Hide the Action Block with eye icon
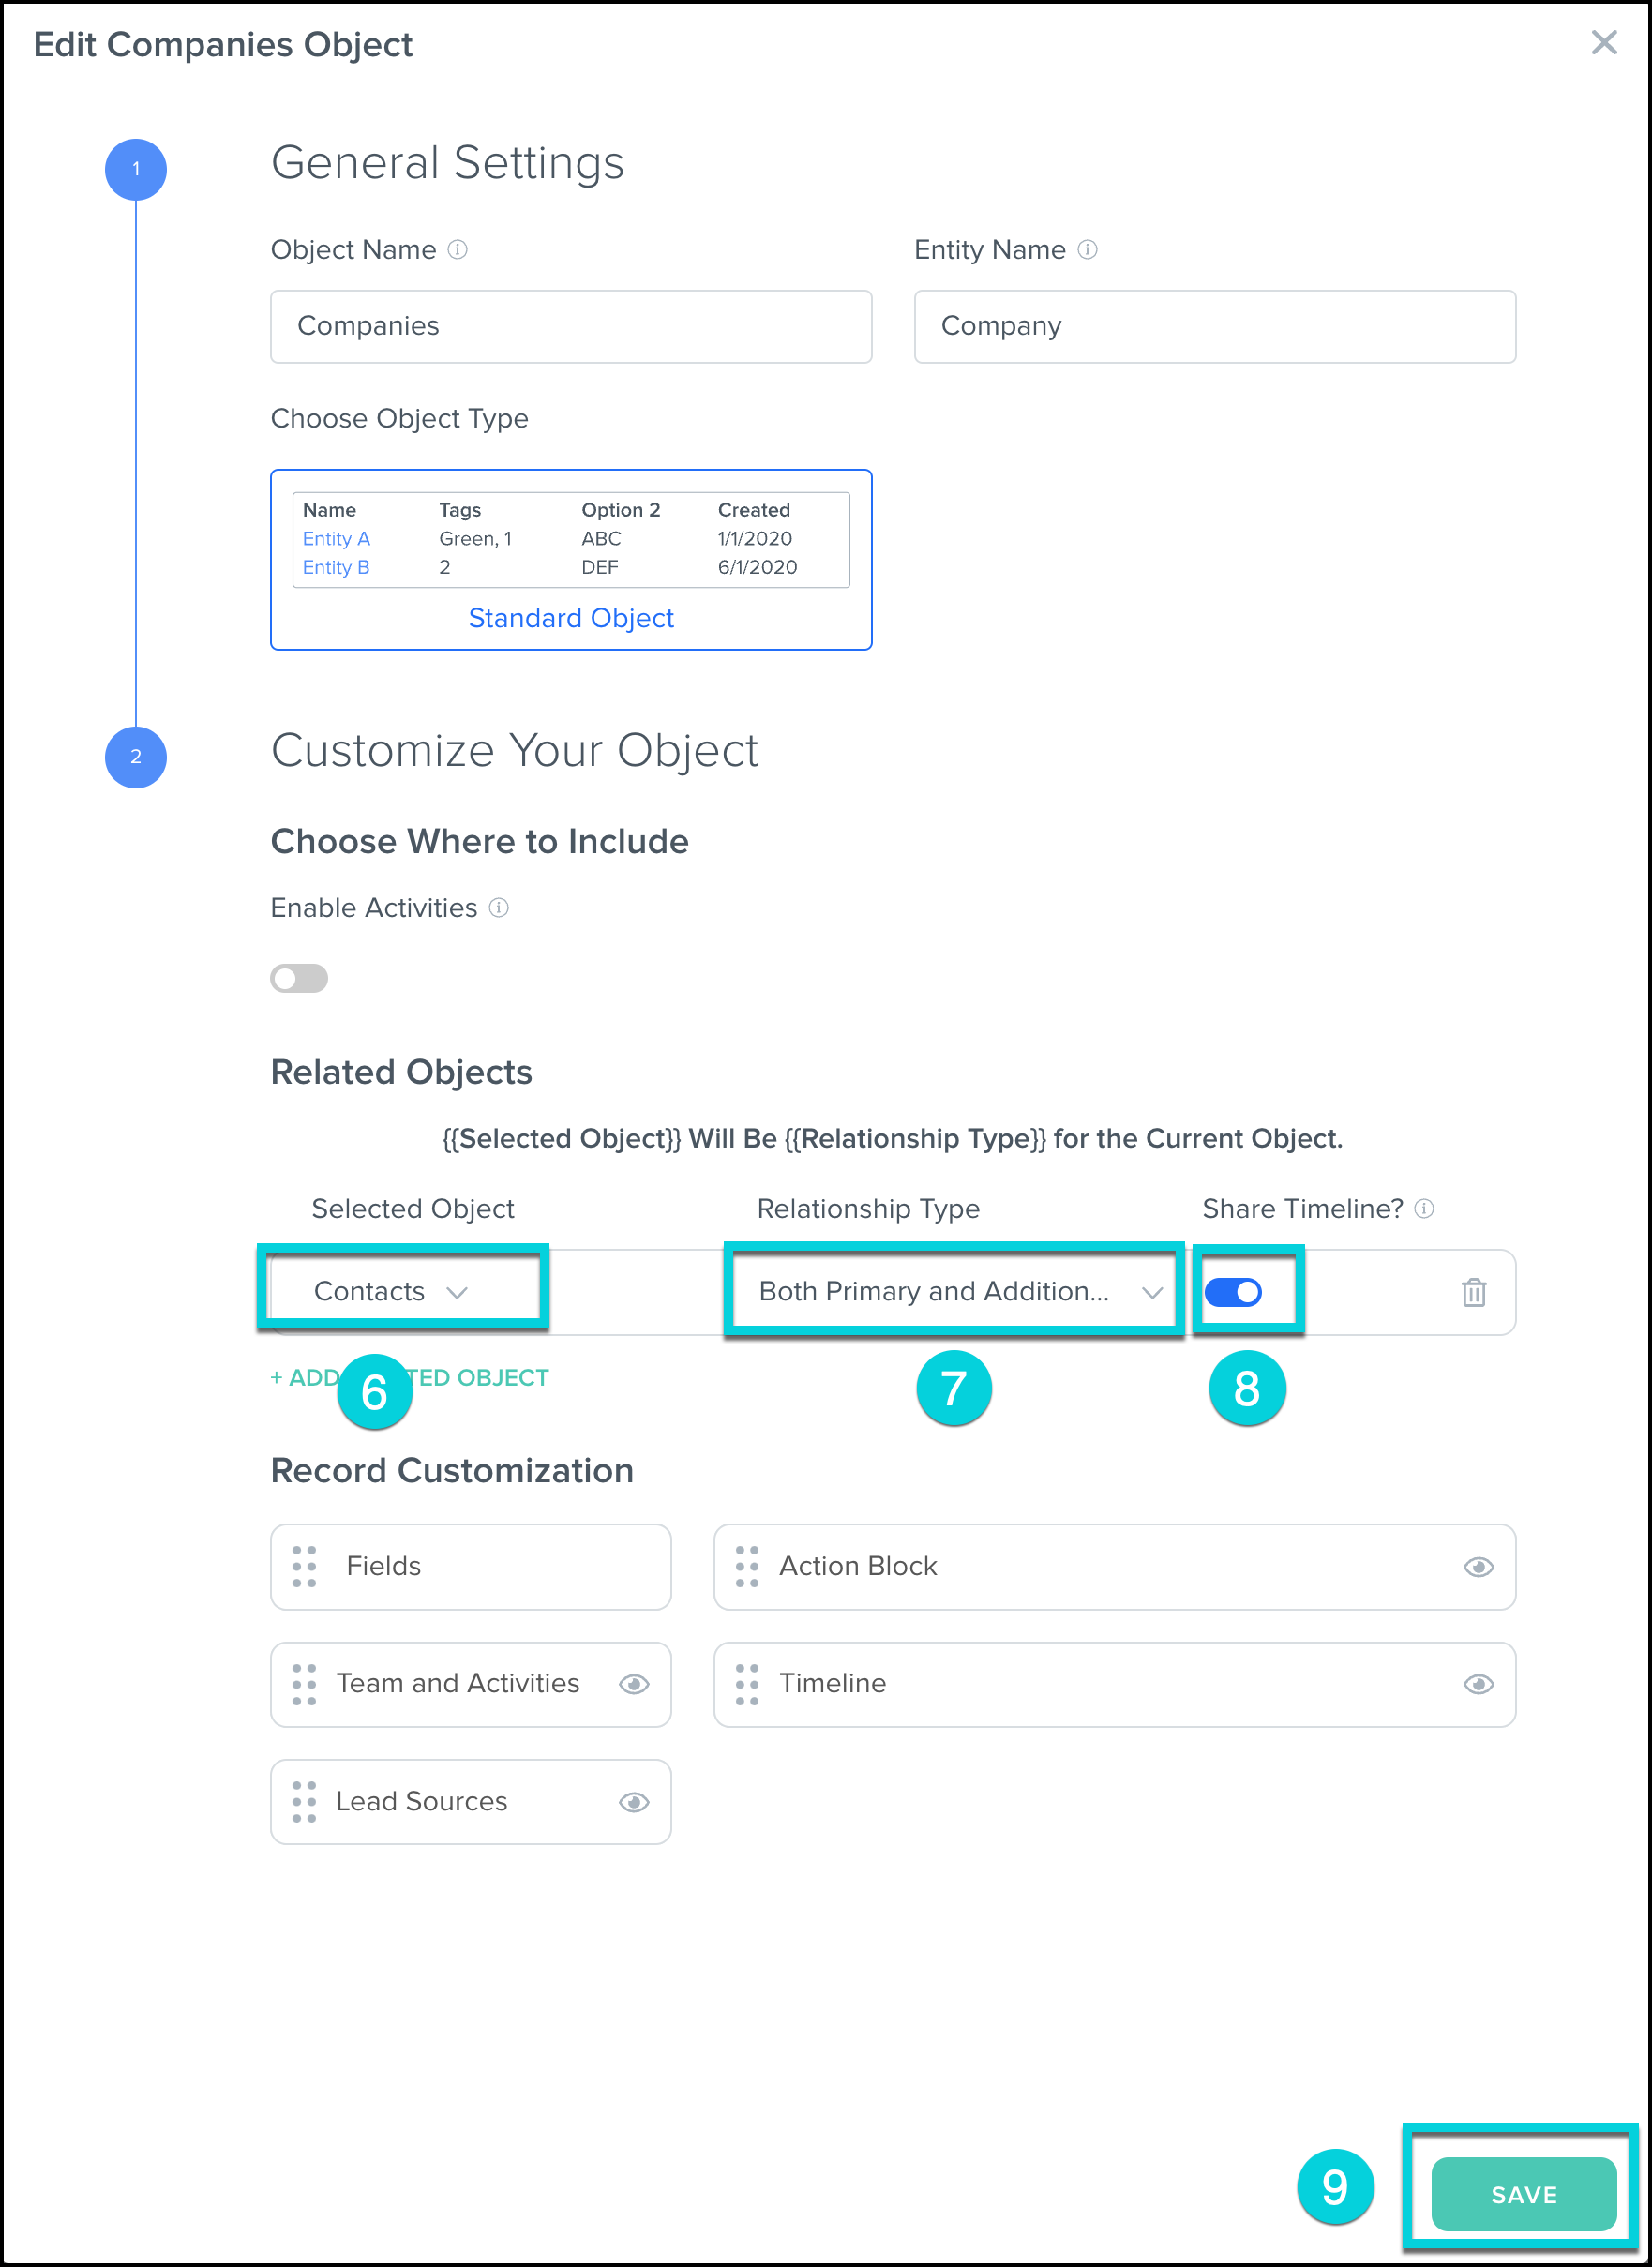Screen dimensions: 1652x2267 1478,1567
